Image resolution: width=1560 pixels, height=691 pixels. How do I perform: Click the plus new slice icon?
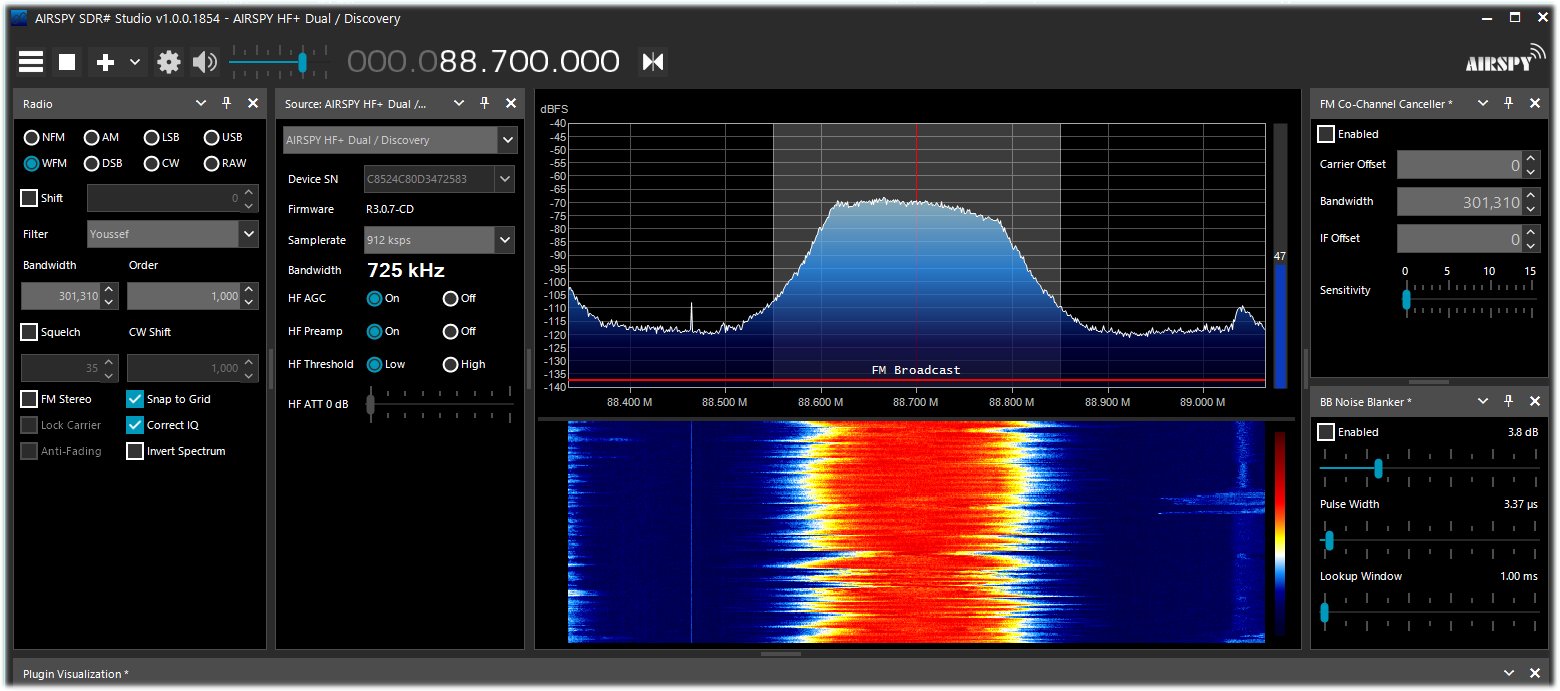tap(105, 62)
